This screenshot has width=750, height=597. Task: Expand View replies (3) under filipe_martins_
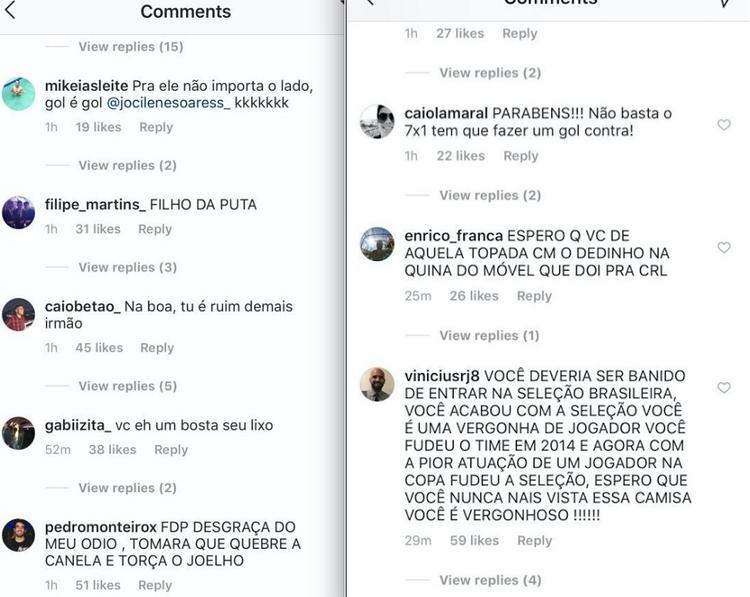coord(128,267)
